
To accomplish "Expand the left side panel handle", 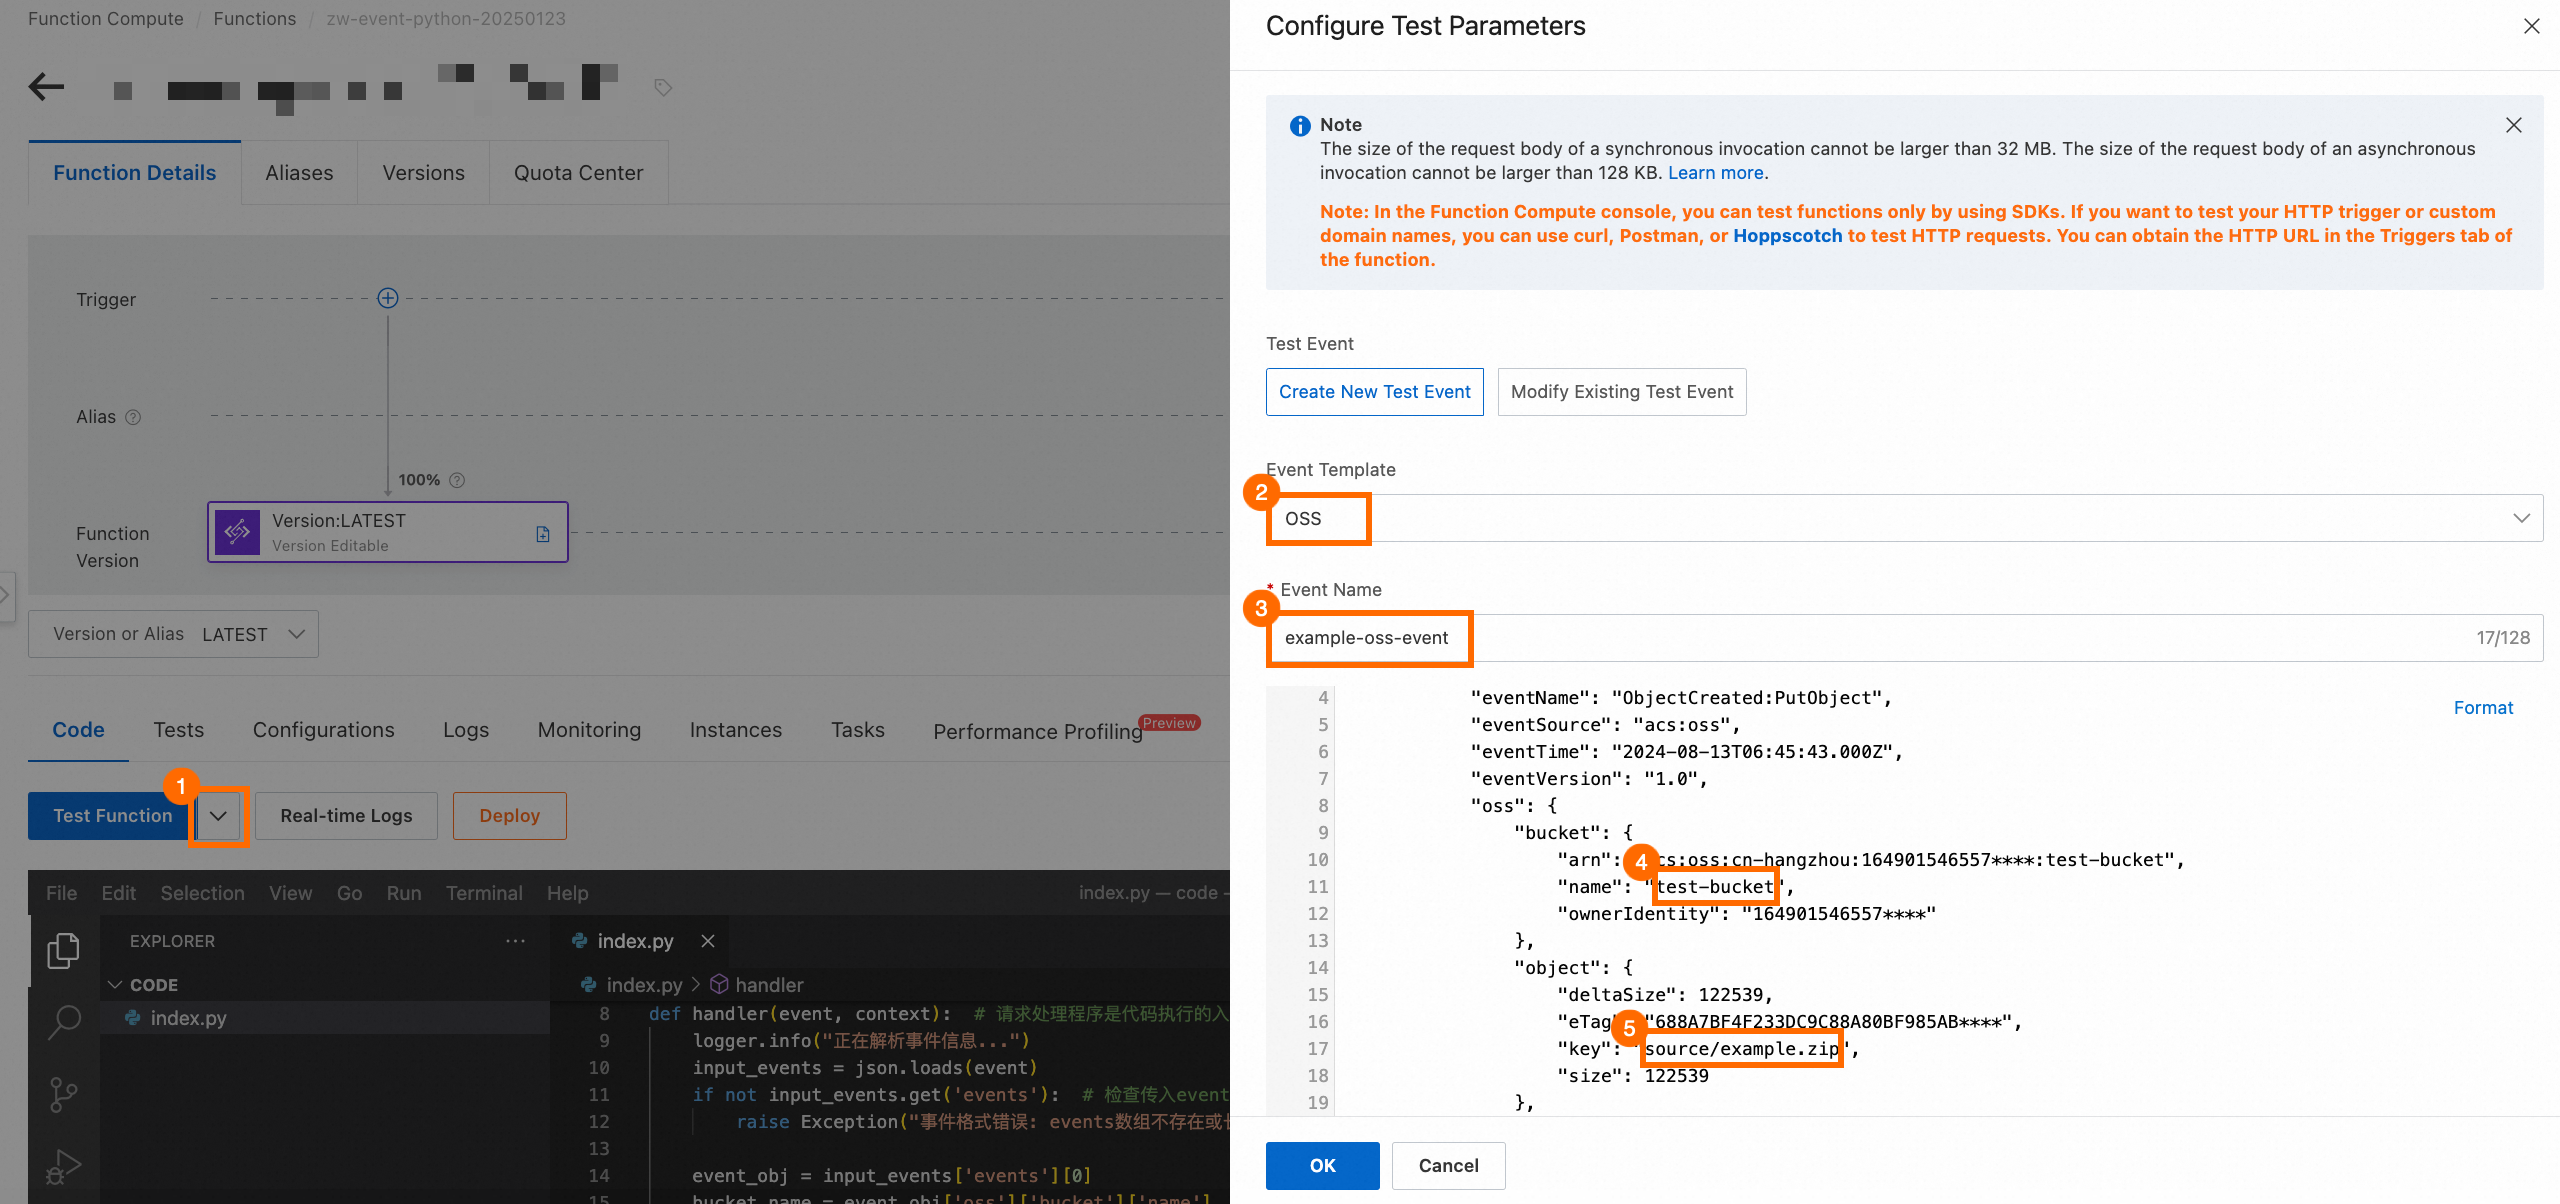I will (6, 596).
